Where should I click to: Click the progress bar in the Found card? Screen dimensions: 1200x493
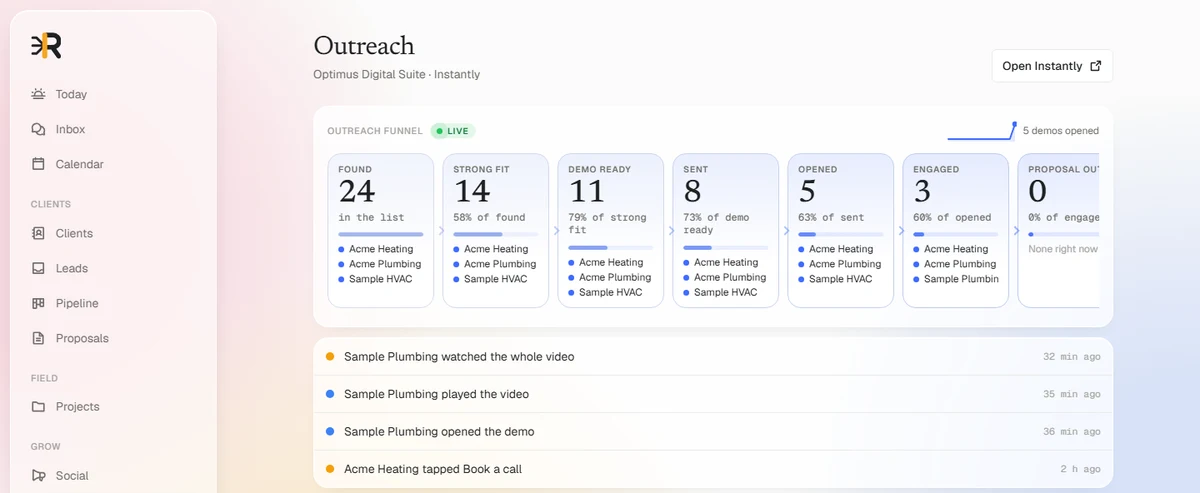point(381,234)
